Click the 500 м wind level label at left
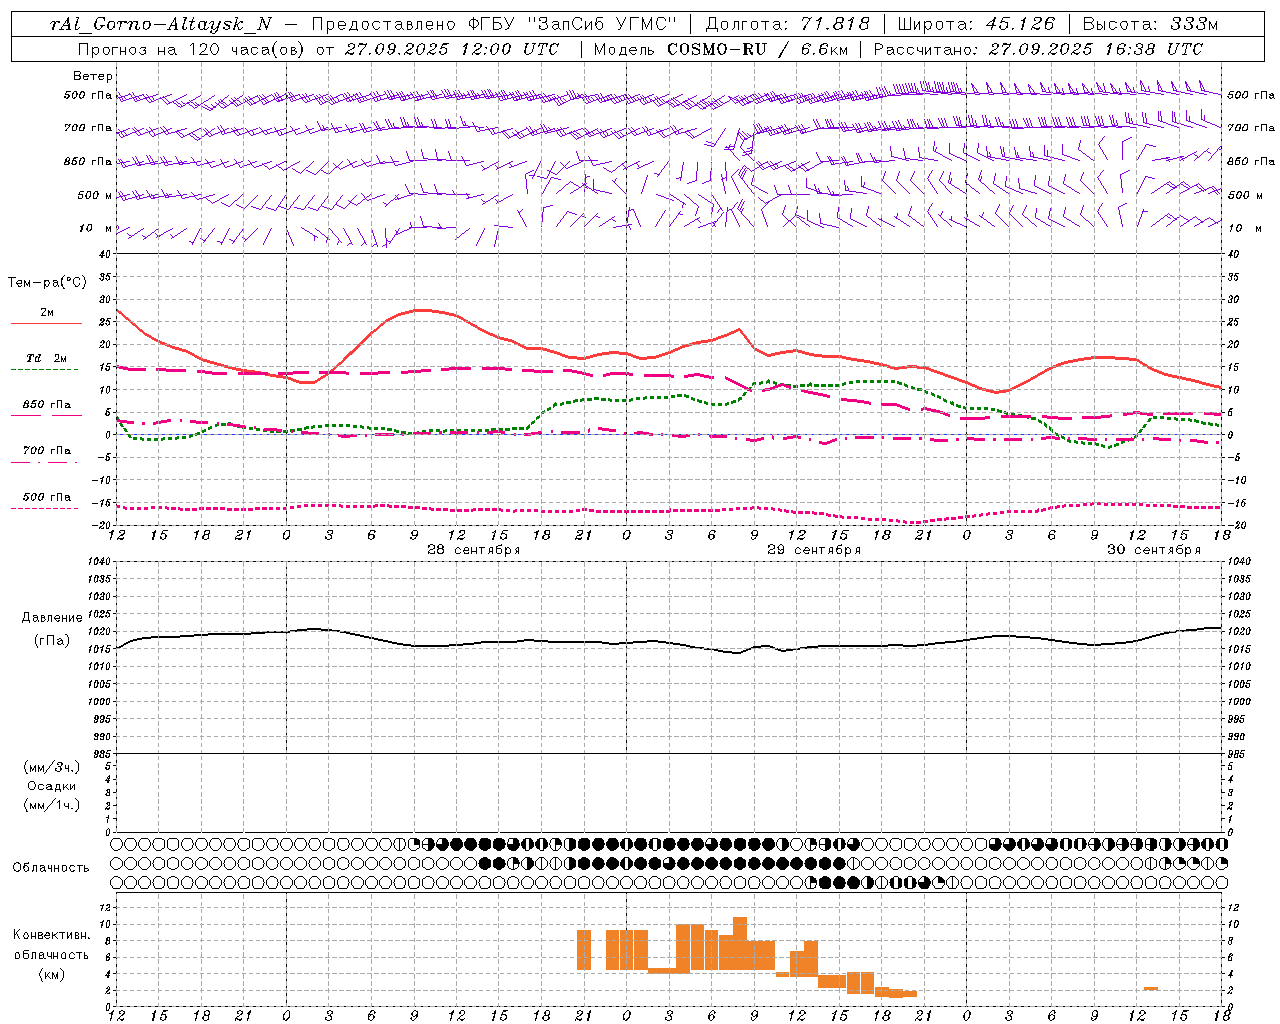The width and height of the screenshot is (1280, 1024). 95,195
